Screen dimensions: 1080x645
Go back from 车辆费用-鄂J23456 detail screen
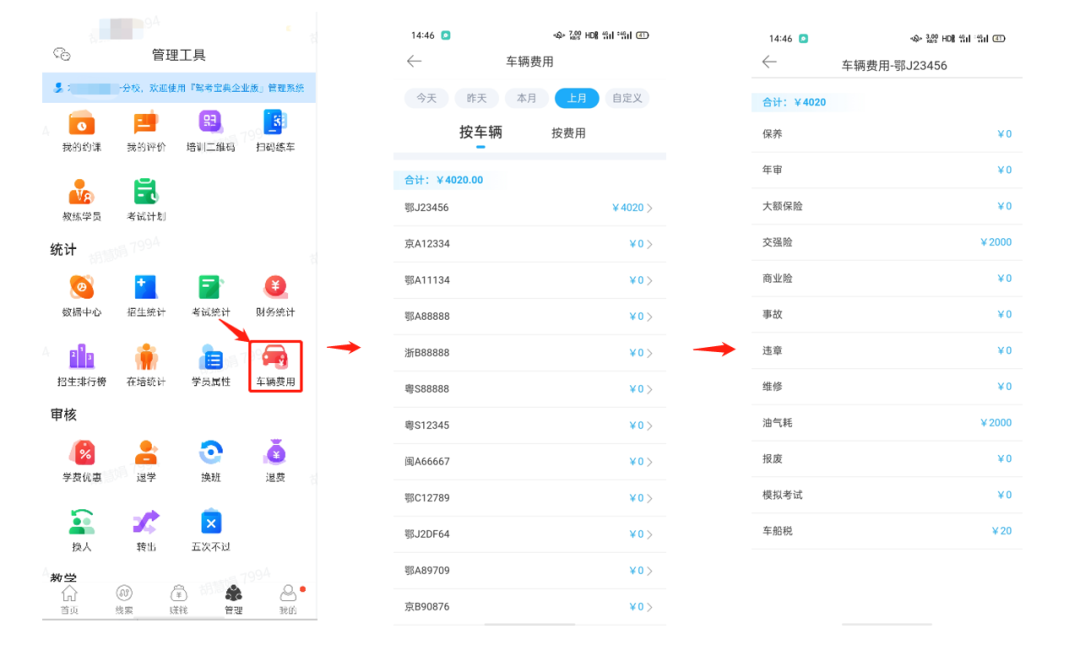[x=769, y=62]
